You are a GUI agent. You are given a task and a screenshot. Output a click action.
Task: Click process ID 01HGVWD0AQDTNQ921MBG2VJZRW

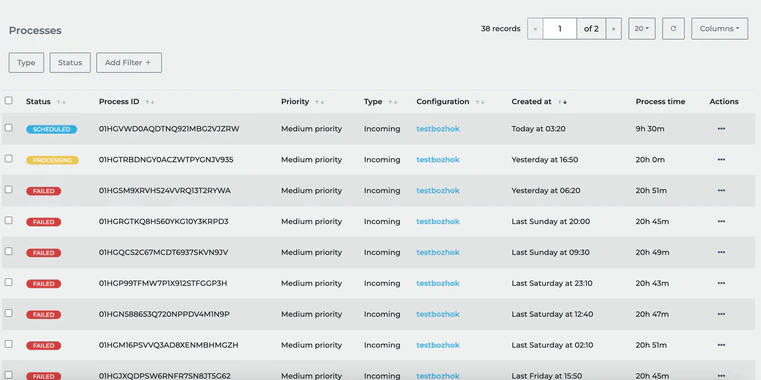click(169, 129)
